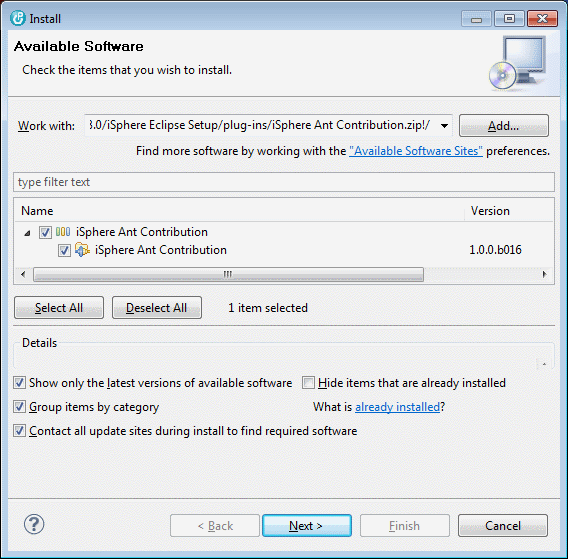Open the Available Software Sites link
Viewport: 568px width, 559px height.
click(415, 151)
